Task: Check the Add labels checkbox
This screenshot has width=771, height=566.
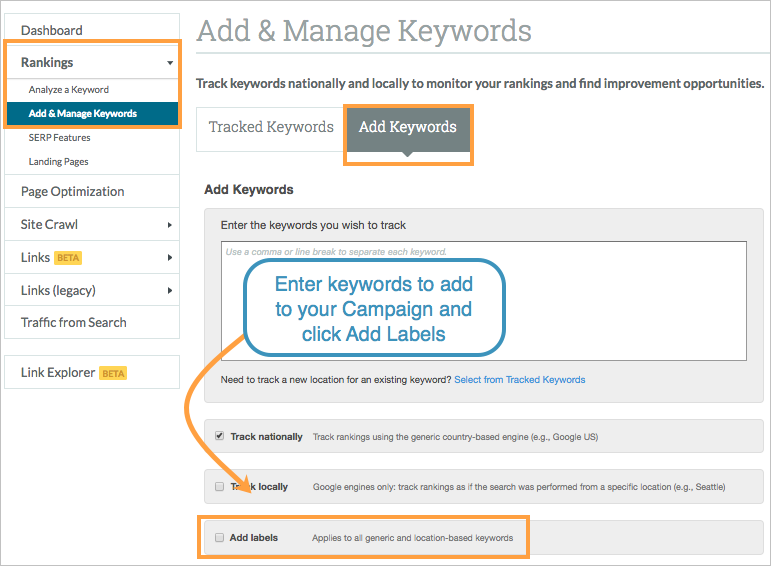Action: 219,537
